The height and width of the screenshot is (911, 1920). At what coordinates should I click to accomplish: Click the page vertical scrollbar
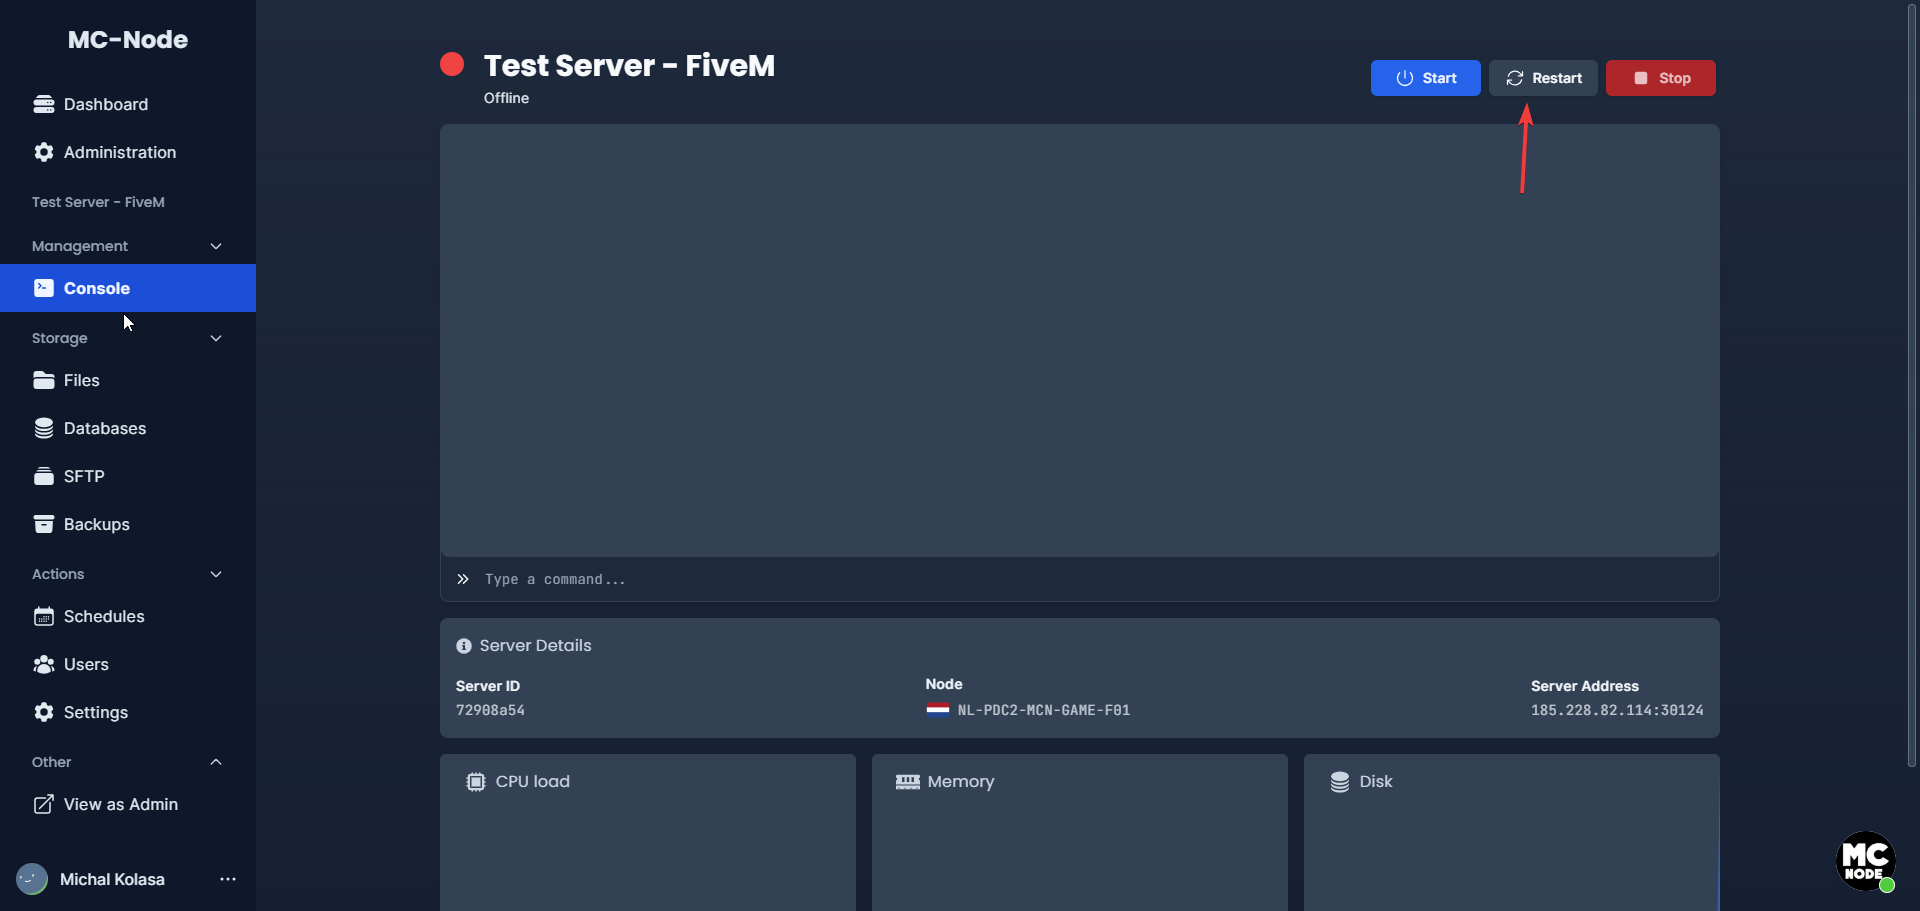click(x=1912, y=385)
